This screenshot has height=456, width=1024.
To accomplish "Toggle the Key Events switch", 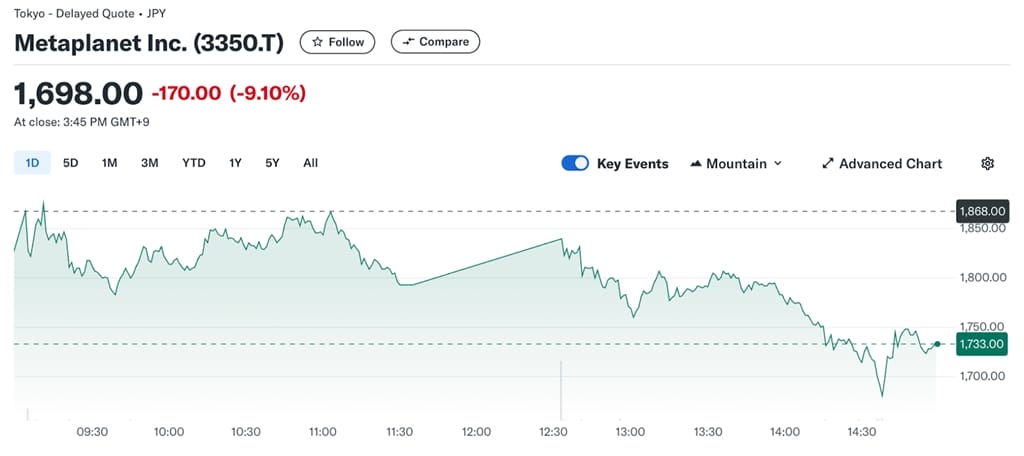I will pos(575,163).
